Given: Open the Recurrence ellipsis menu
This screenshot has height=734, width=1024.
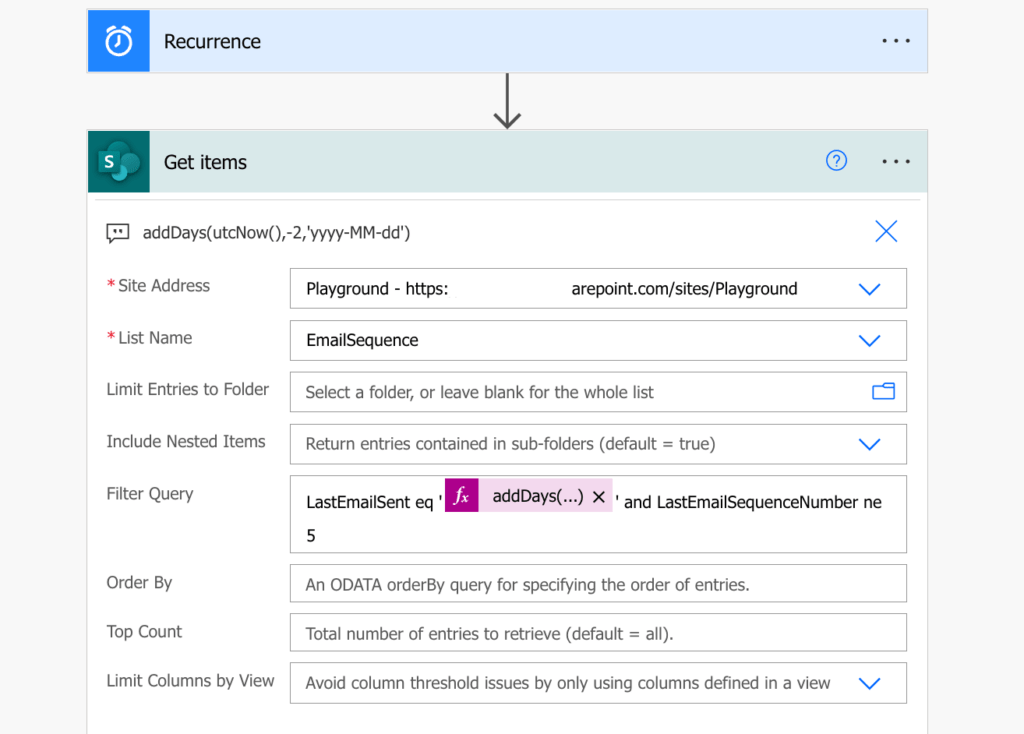Looking at the screenshot, I should click(895, 40).
